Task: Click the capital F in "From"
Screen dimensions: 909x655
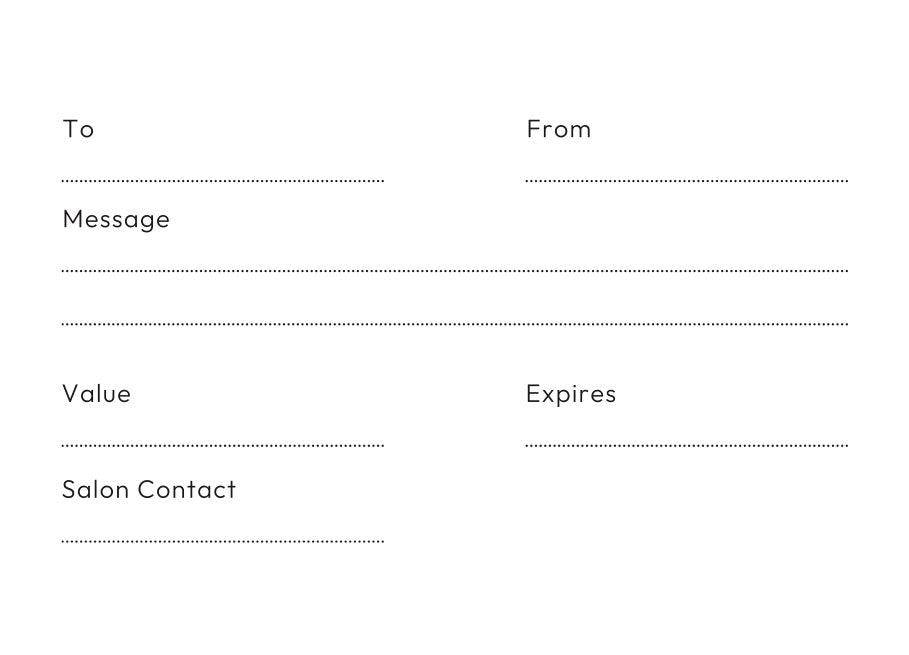Action: [533, 129]
